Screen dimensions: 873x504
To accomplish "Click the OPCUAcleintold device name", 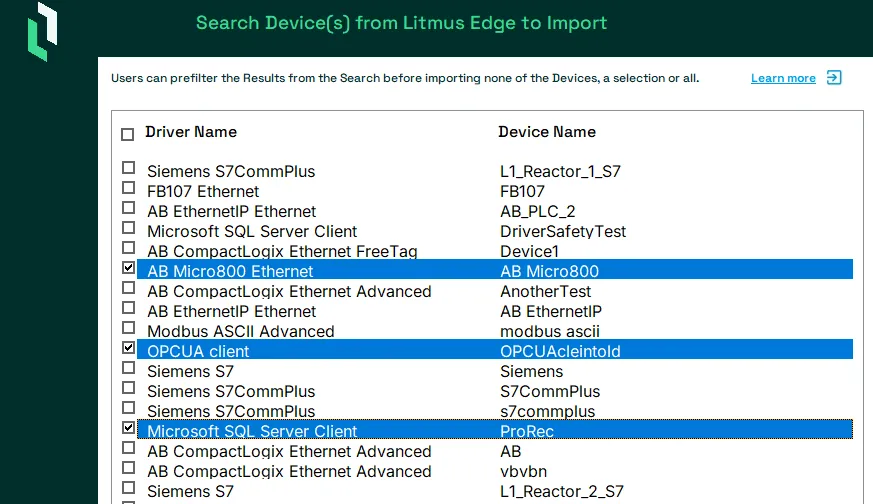I will pos(560,352).
